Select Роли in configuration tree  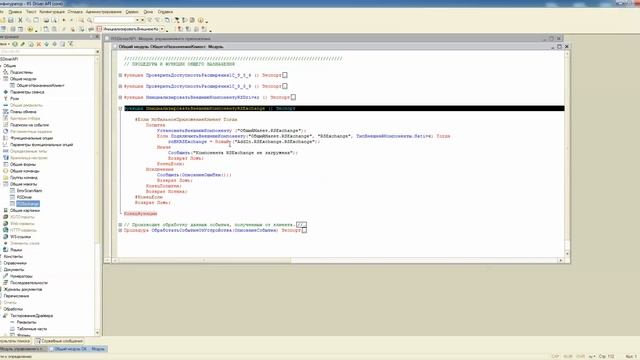(14, 98)
